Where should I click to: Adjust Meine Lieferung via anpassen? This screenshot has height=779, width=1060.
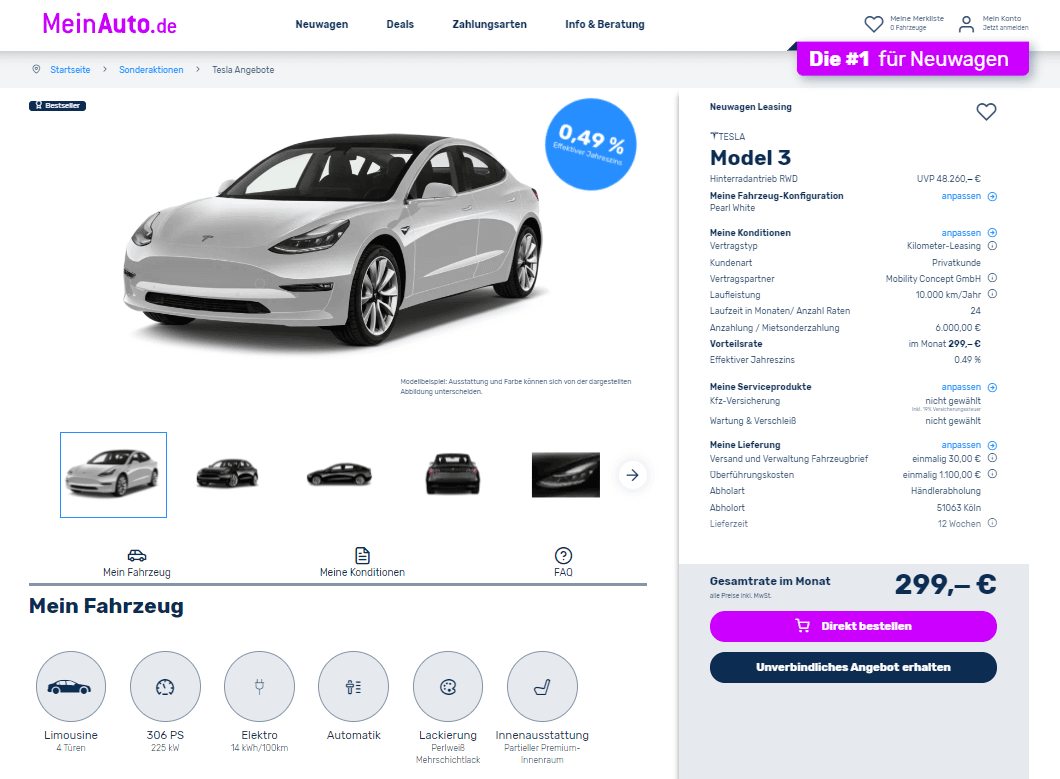pos(969,445)
